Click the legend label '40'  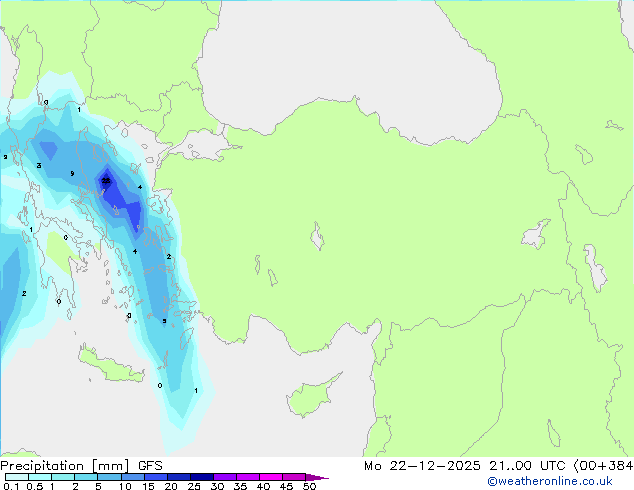click(x=263, y=486)
